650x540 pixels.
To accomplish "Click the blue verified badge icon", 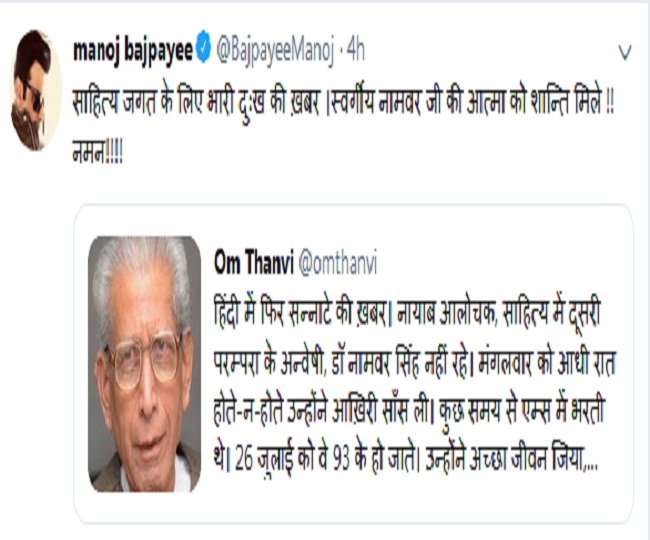I will [204, 51].
